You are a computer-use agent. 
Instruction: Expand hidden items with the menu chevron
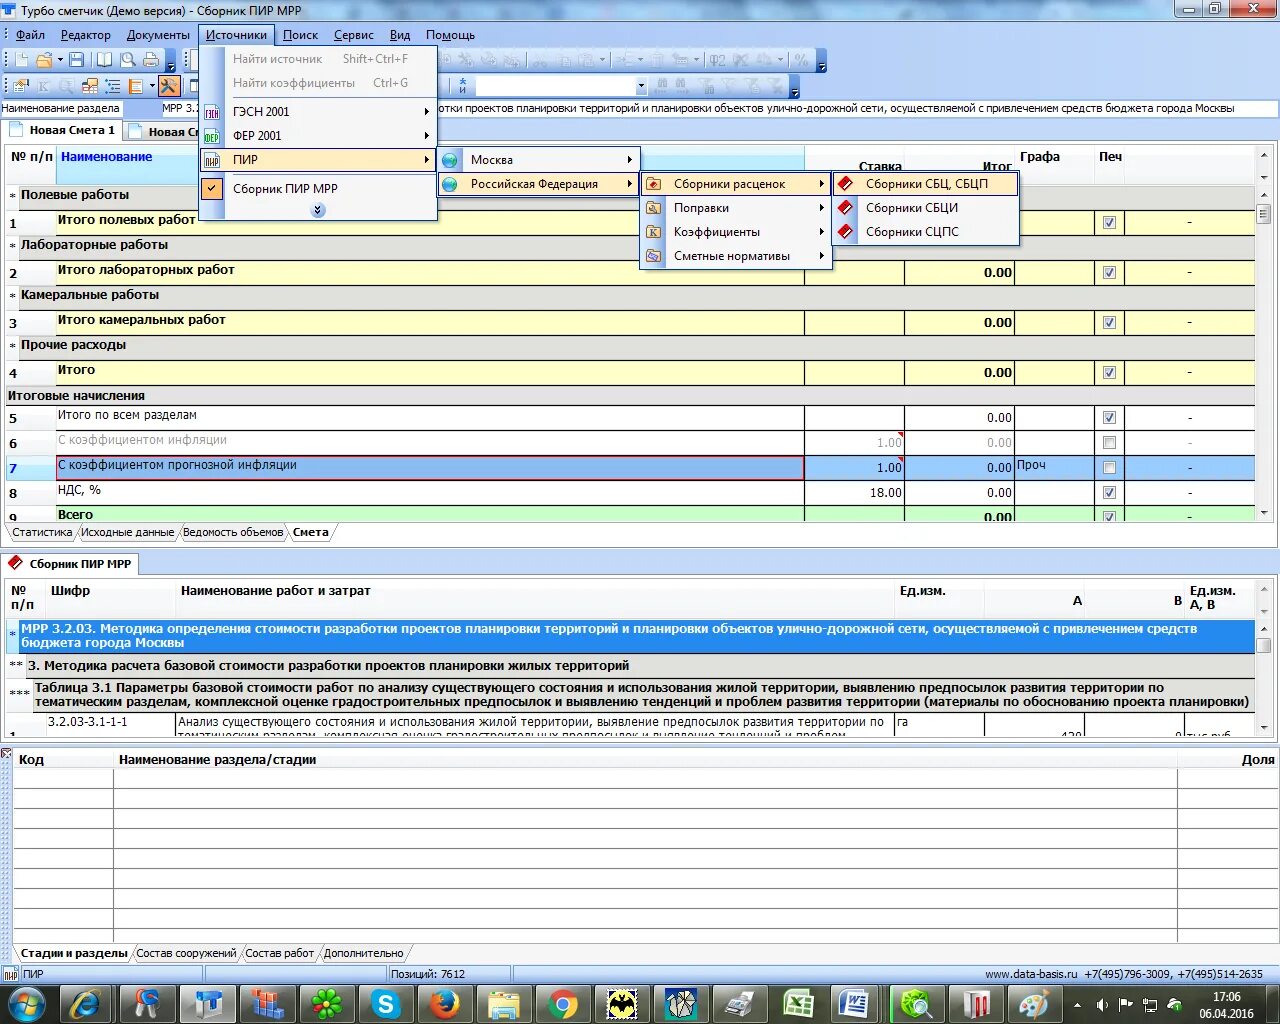[318, 210]
